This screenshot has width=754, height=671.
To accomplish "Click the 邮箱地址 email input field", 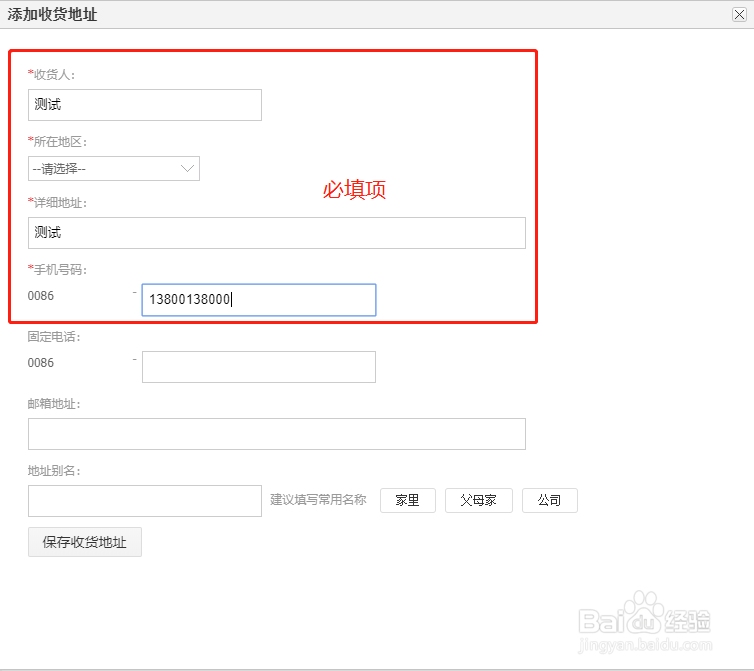I will click(276, 434).
